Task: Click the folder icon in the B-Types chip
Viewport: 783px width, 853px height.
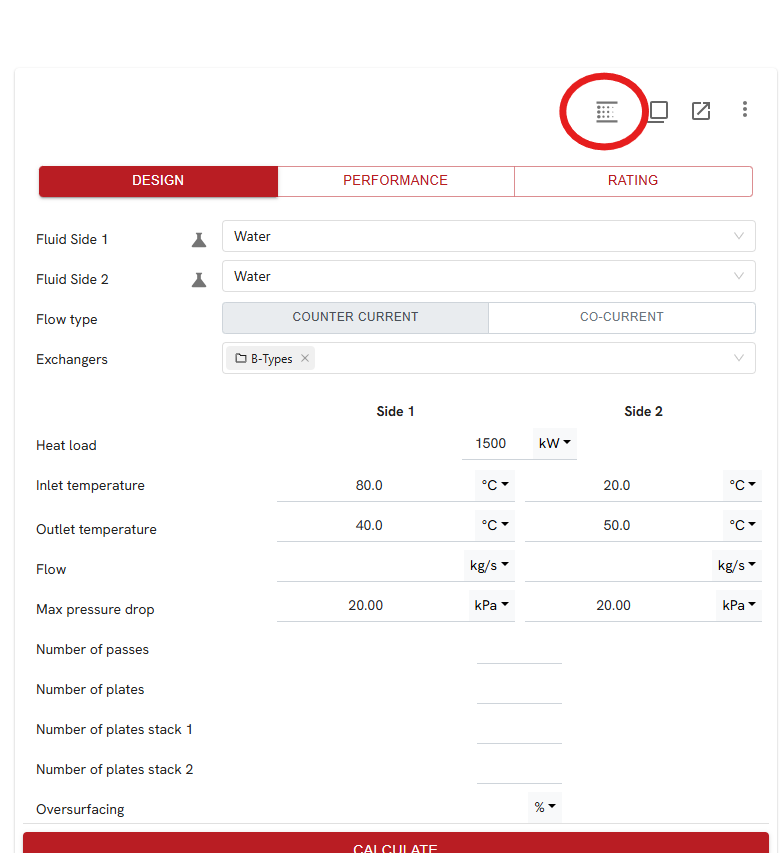Action: [x=241, y=359]
